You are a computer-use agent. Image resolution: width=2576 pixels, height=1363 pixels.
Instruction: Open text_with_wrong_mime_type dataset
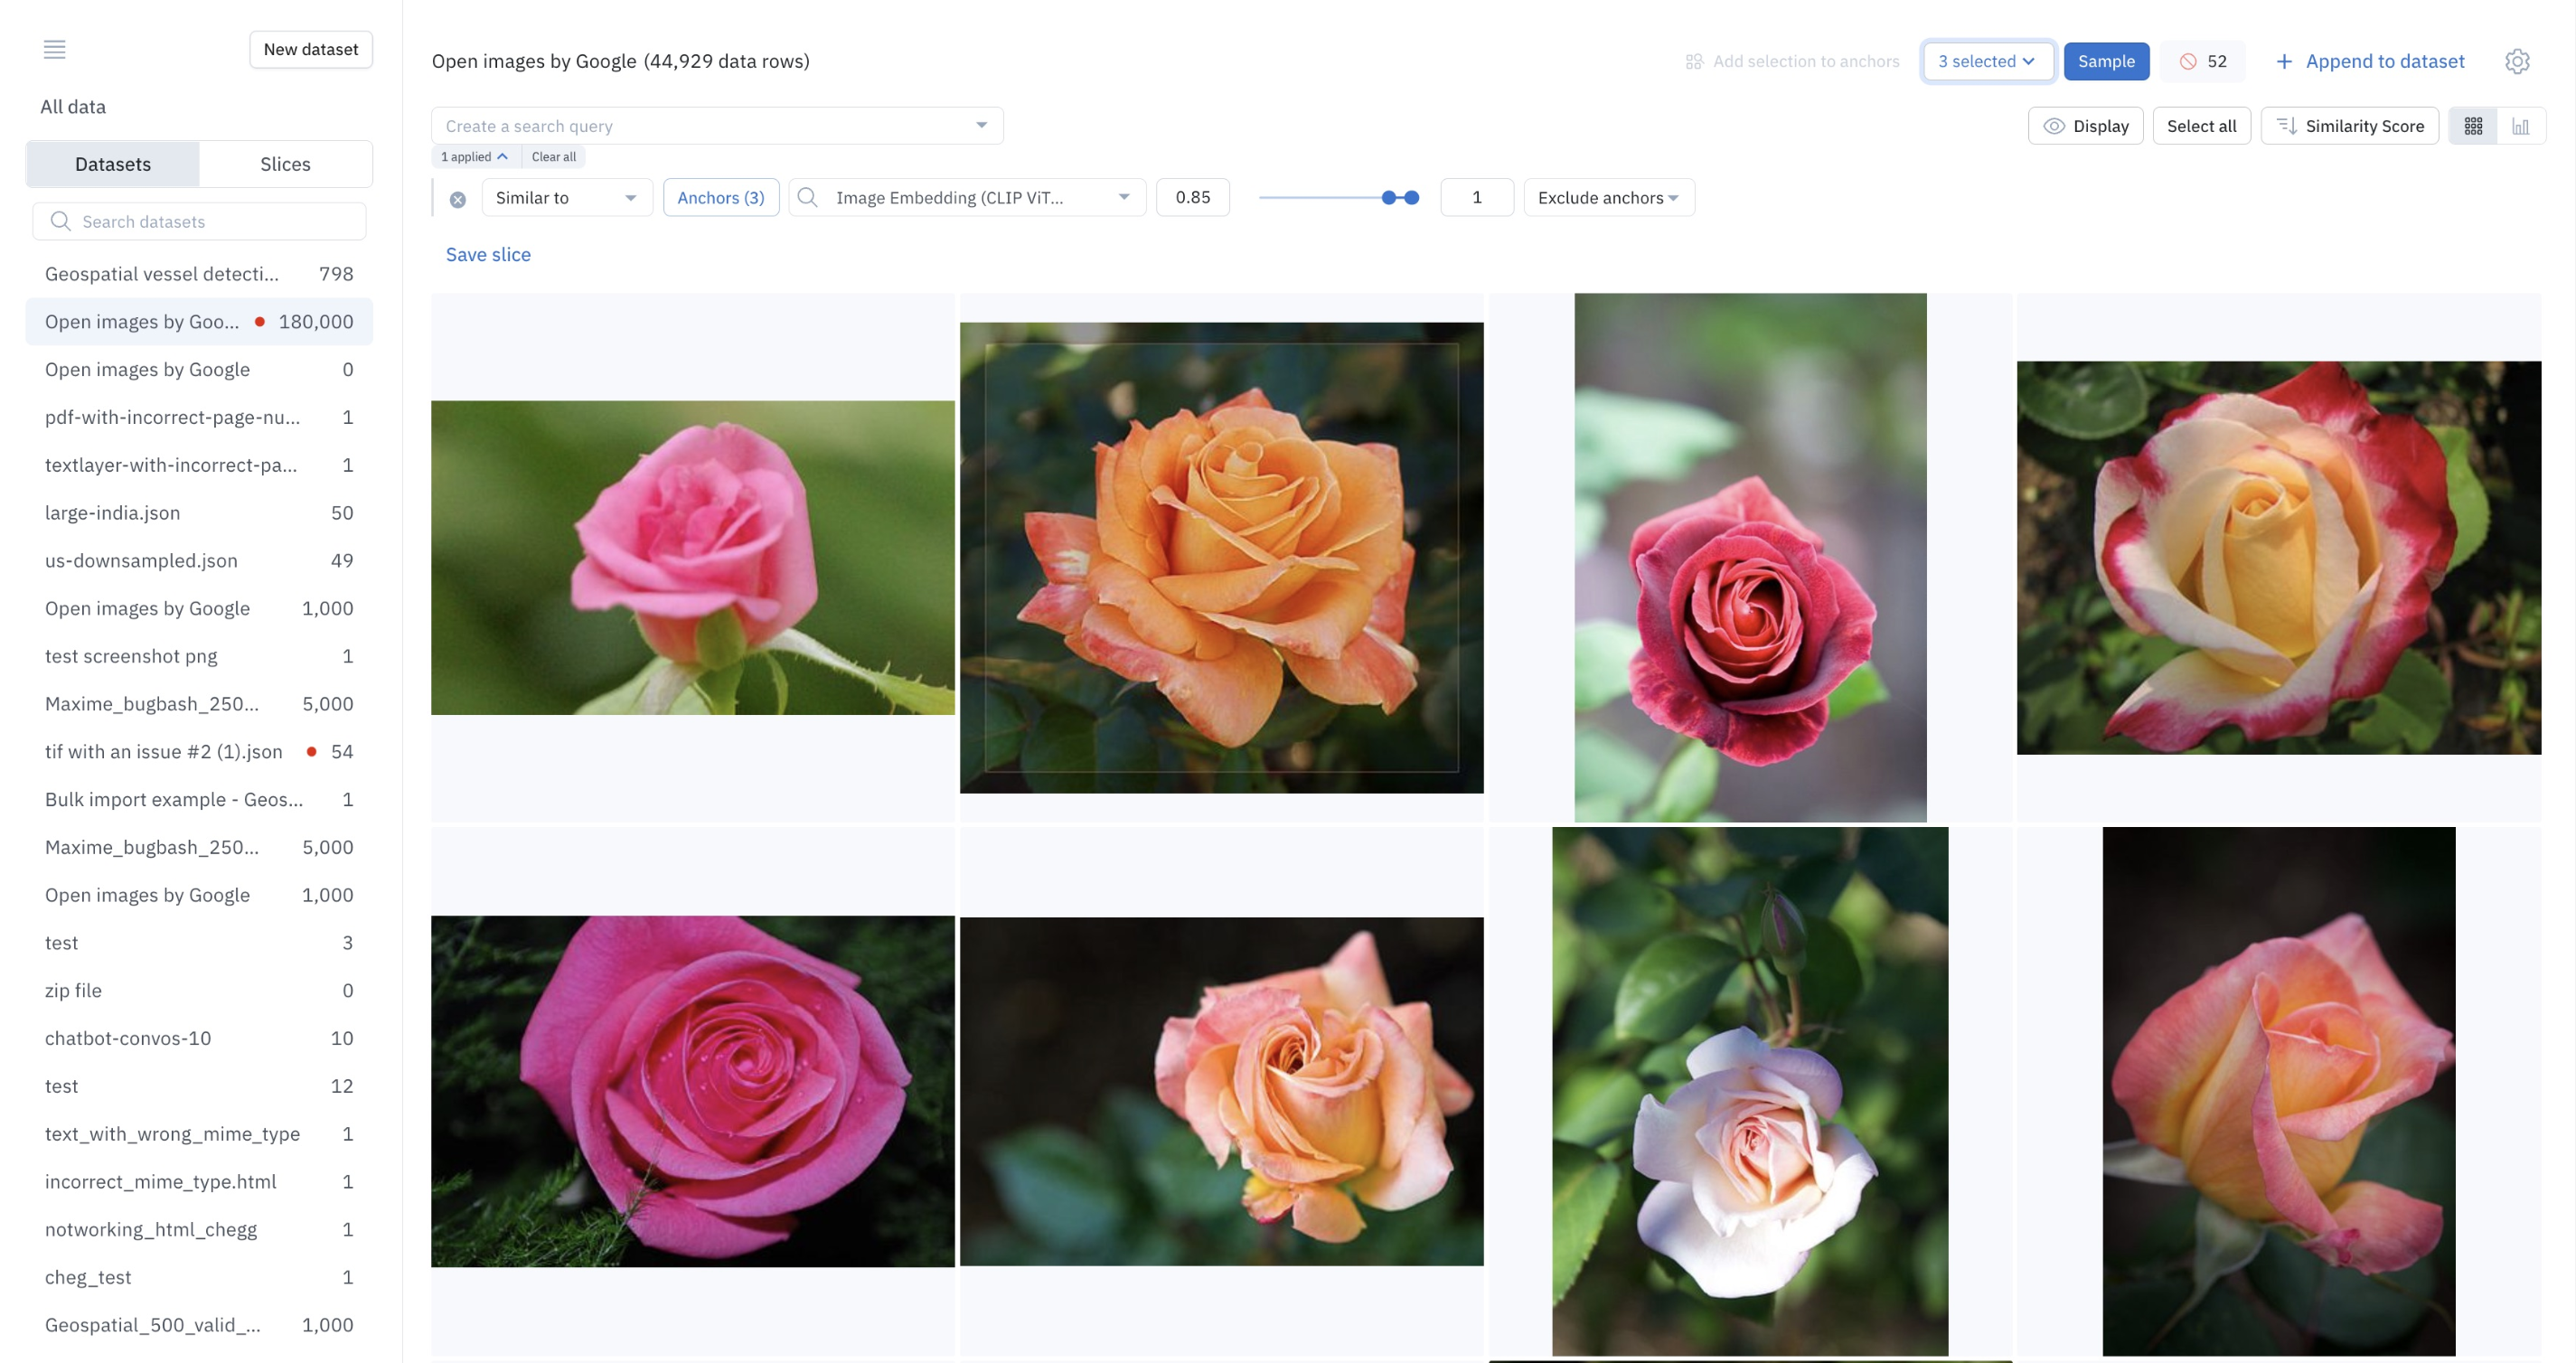[199, 1133]
